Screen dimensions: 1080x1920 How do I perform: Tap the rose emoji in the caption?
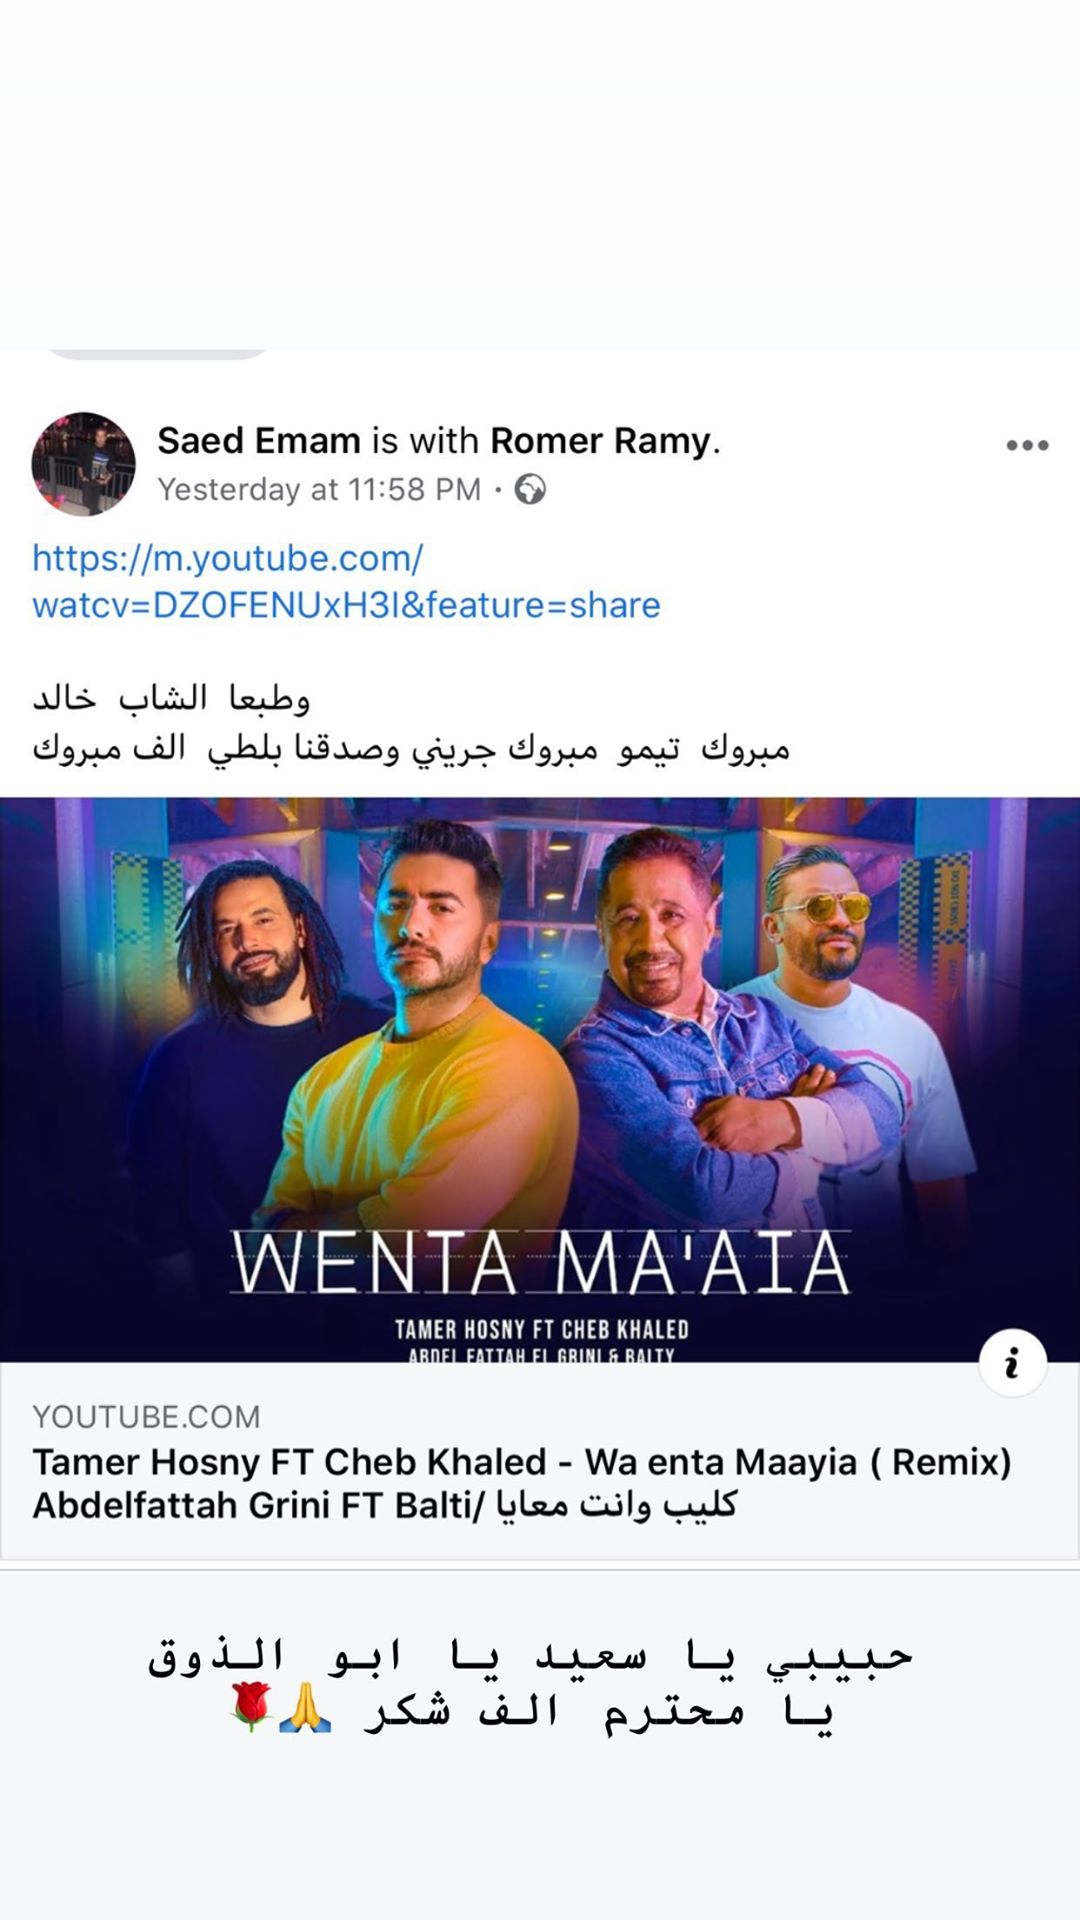coord(251,1707)
